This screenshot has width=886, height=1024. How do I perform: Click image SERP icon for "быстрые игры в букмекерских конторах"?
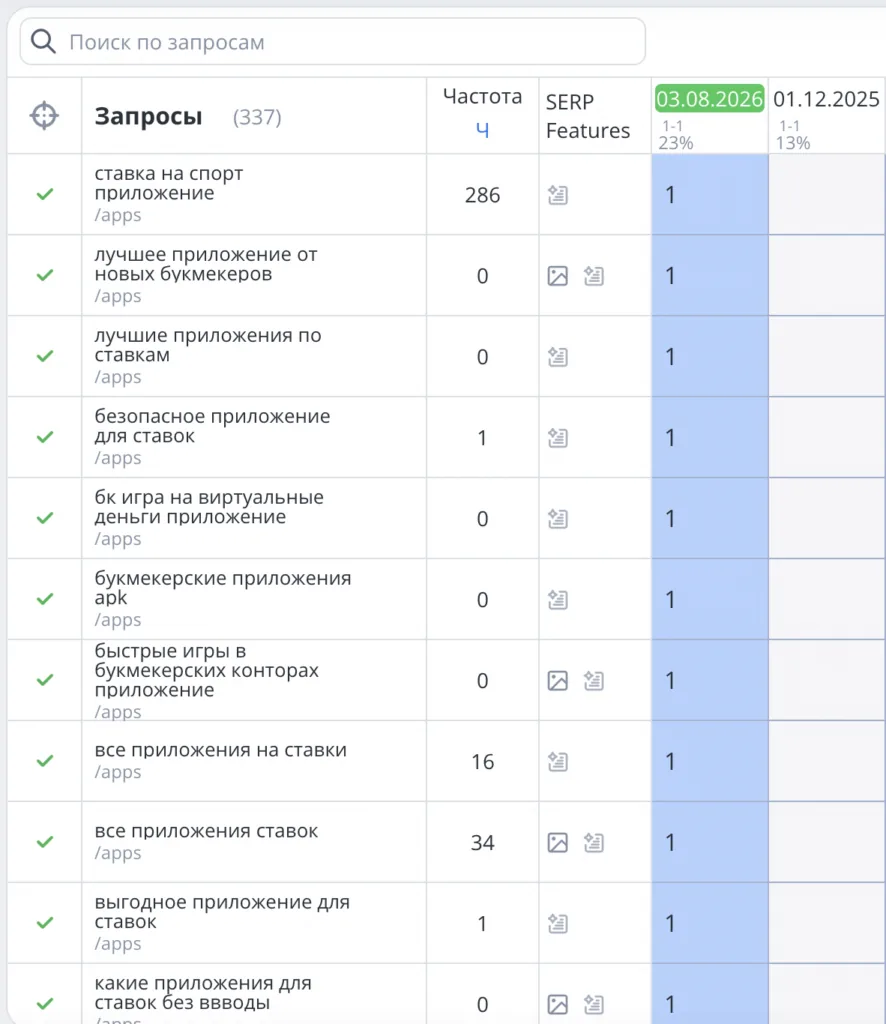(x=558, y=680)
